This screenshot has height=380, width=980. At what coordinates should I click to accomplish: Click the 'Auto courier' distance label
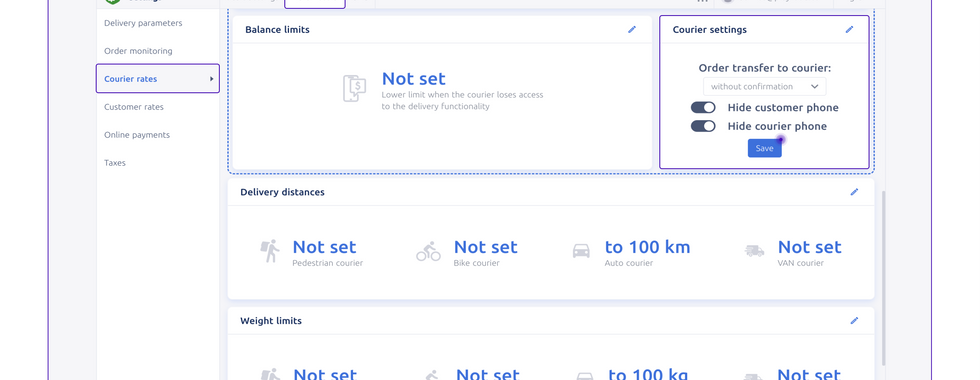click(x=629, y=263)
